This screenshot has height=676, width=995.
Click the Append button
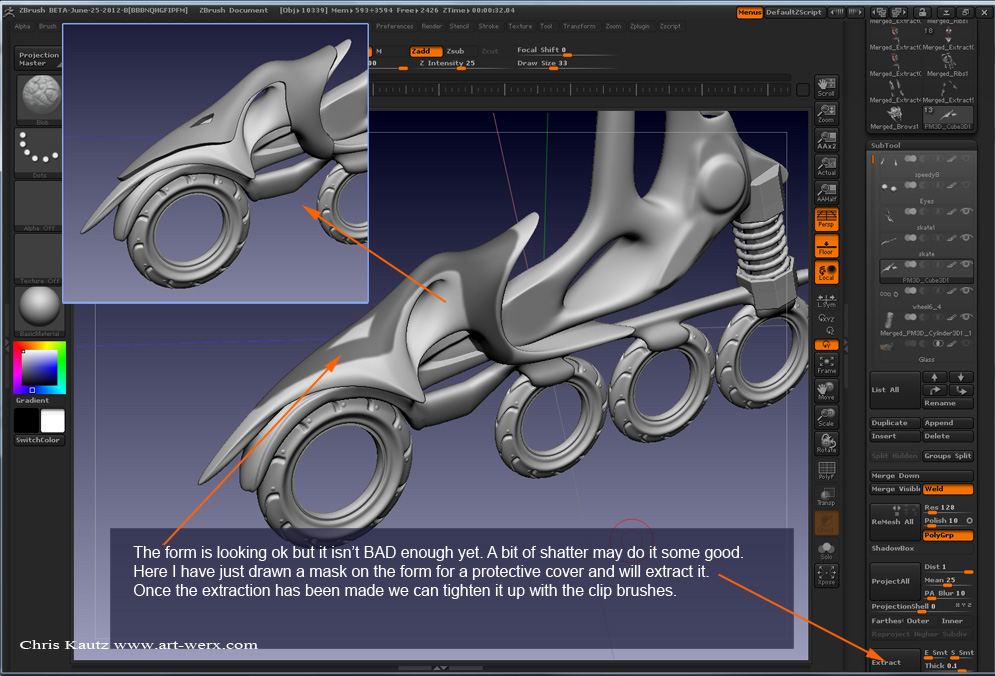[947, 423]
